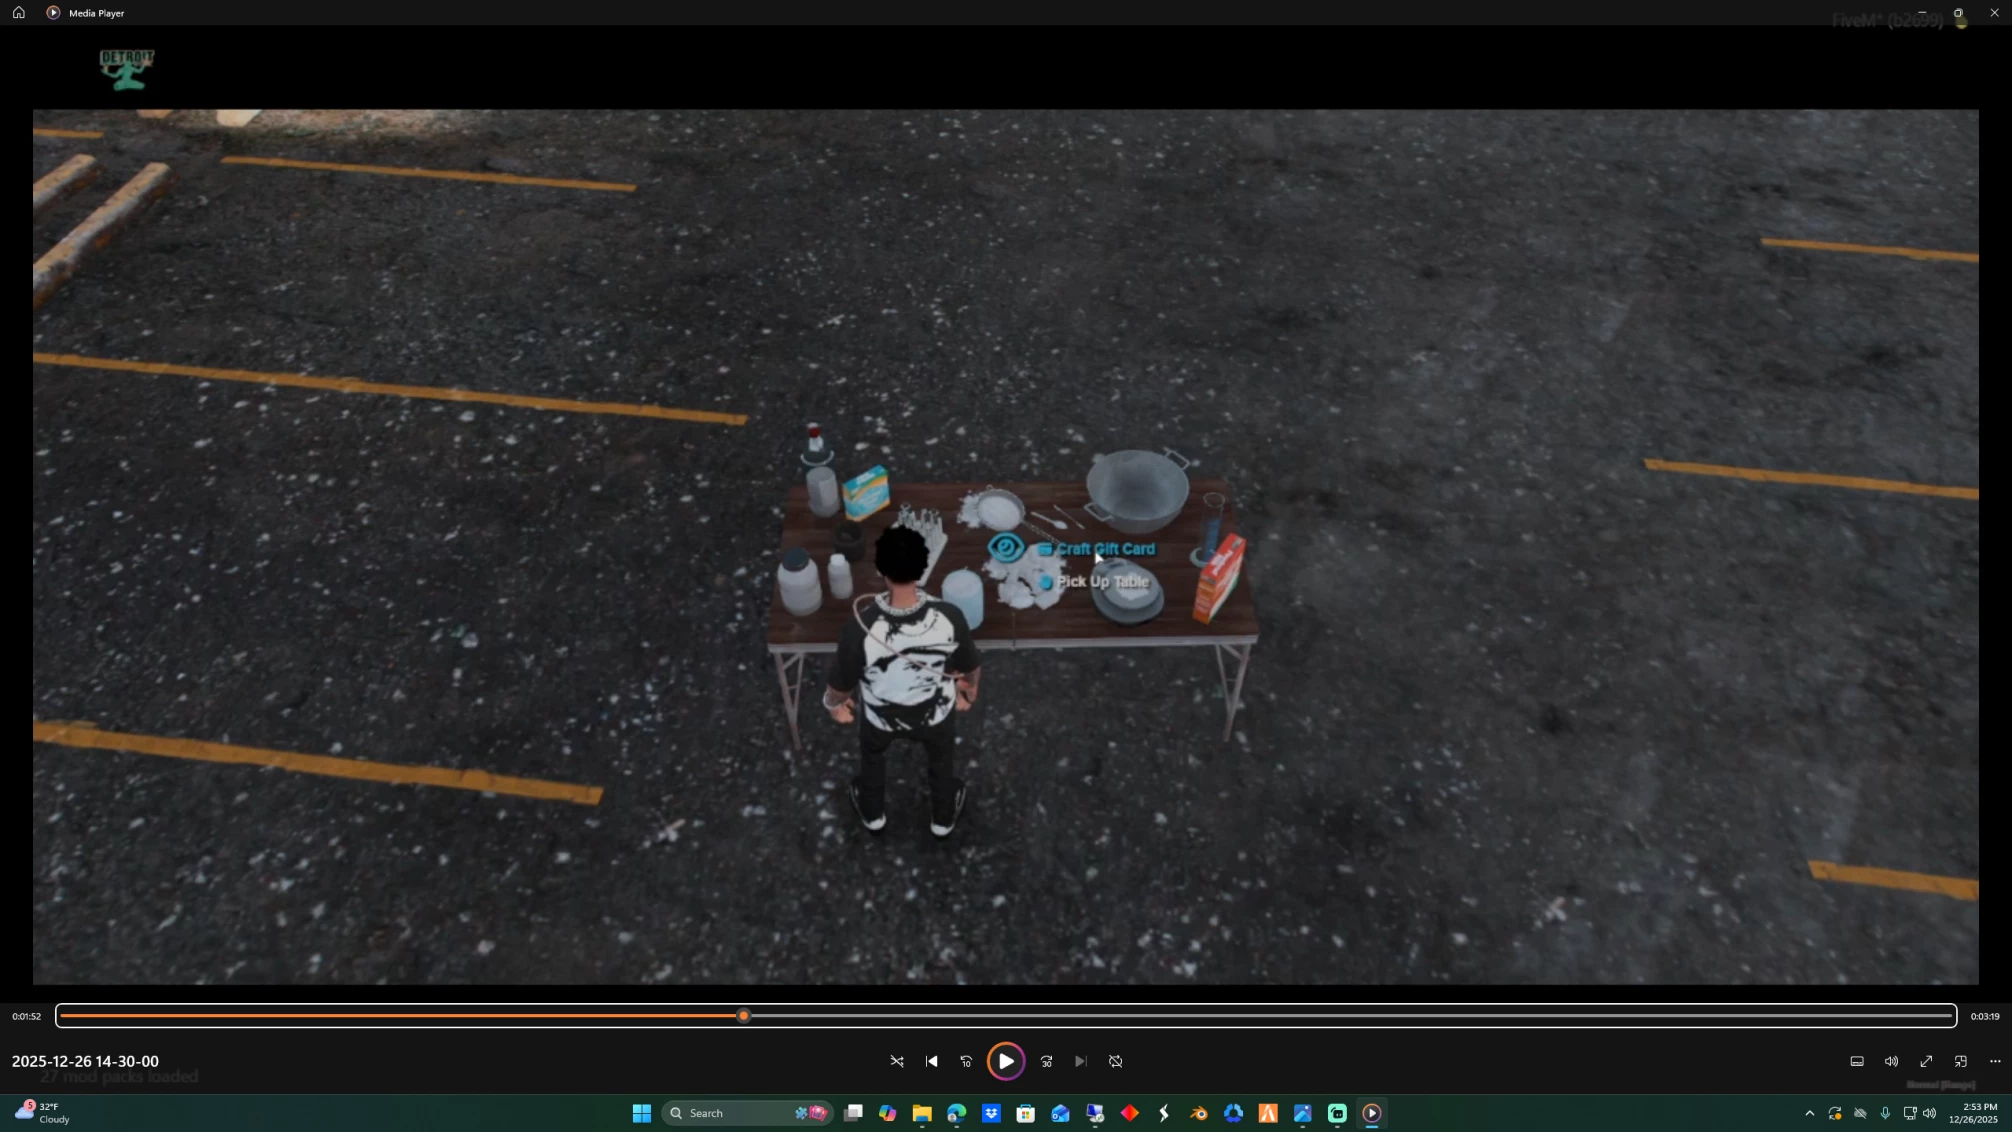Viewport: 2012px width, 1132px height.
Task: Open network settings from the tray
Action: point(1909,1113)
